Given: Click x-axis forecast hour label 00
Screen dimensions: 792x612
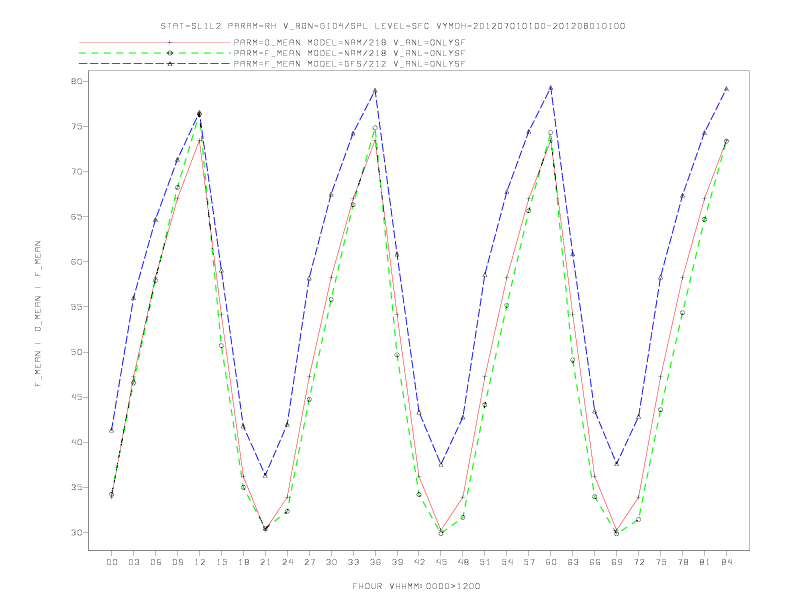Looking at the screenshot, I should point(112,562).
